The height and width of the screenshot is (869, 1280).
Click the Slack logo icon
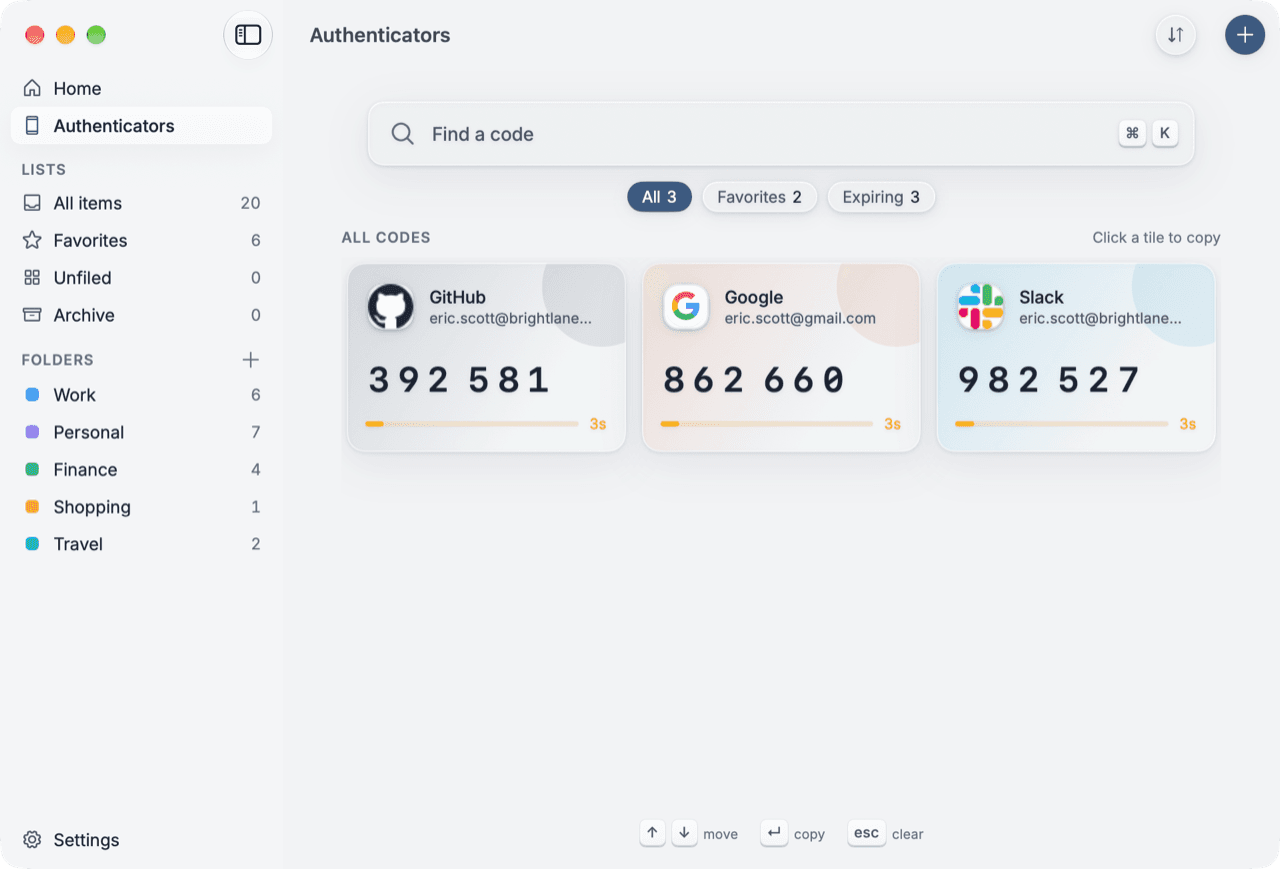point(981,307)
